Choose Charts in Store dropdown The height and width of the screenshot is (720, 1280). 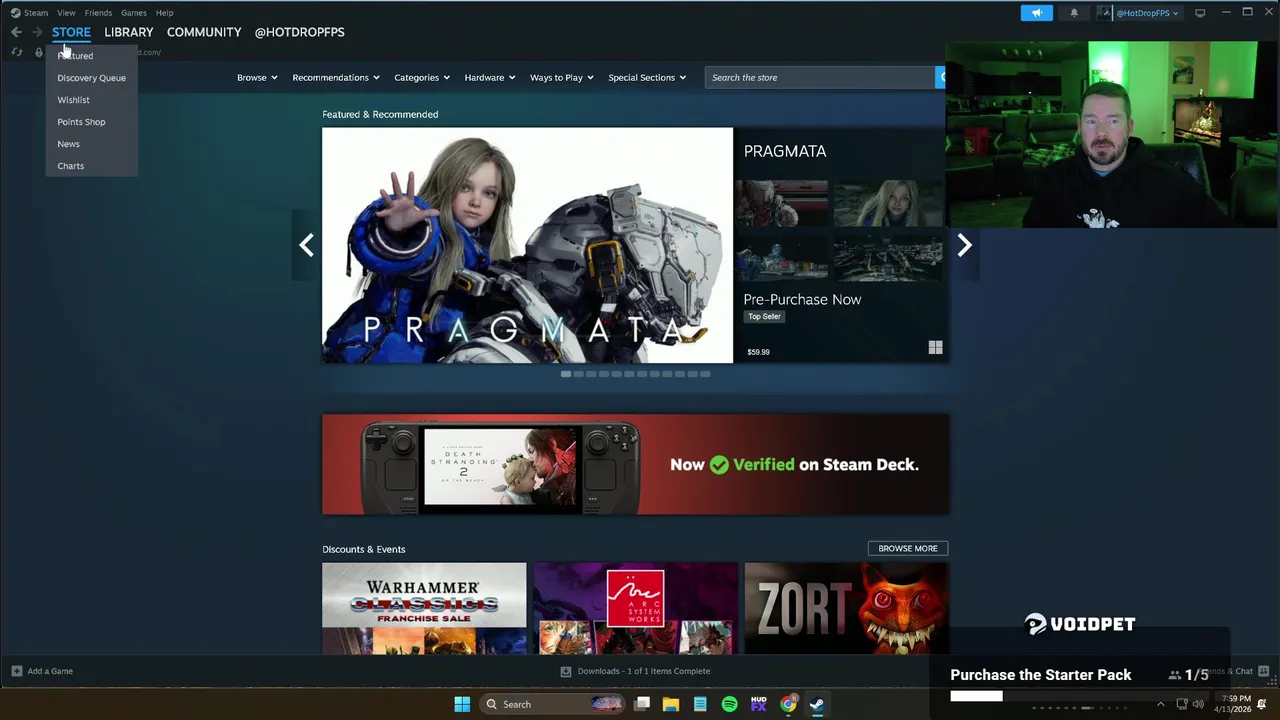91,166
